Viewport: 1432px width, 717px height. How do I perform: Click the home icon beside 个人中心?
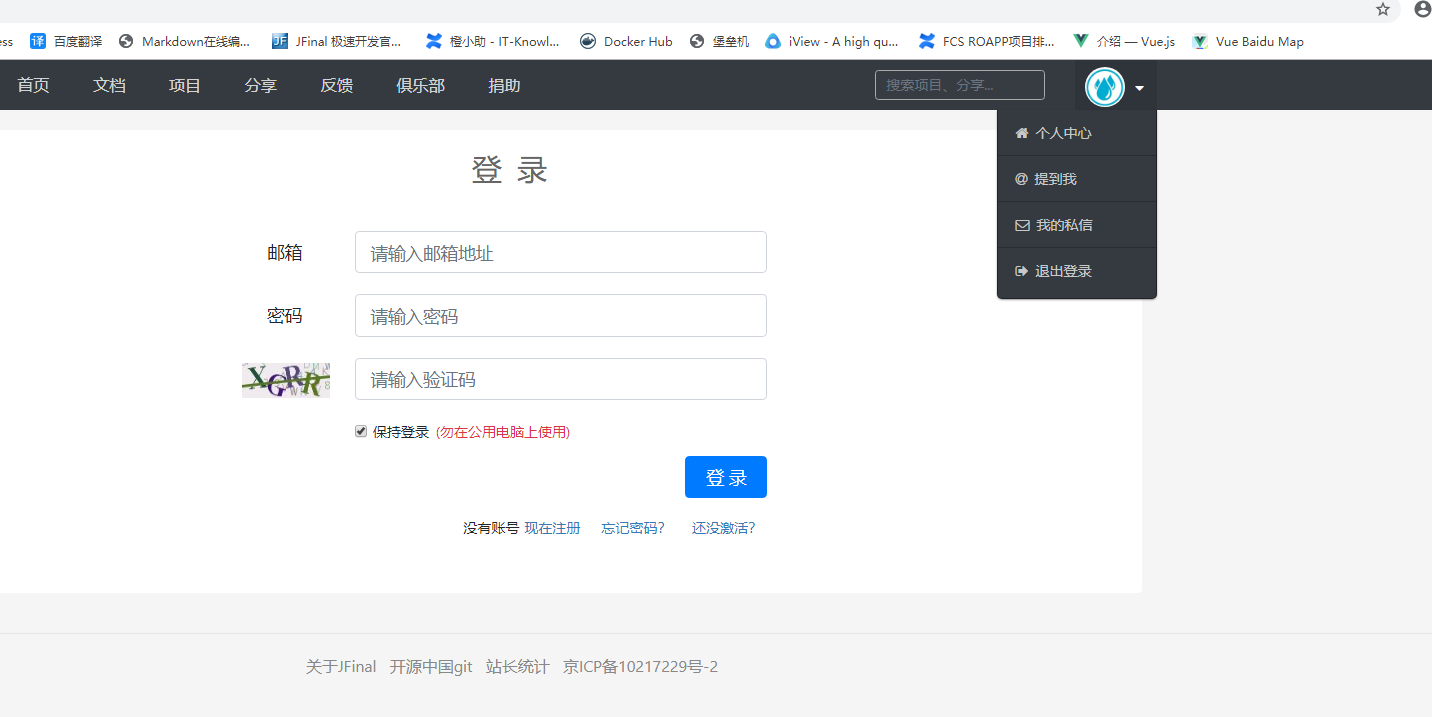[1021, 133]
